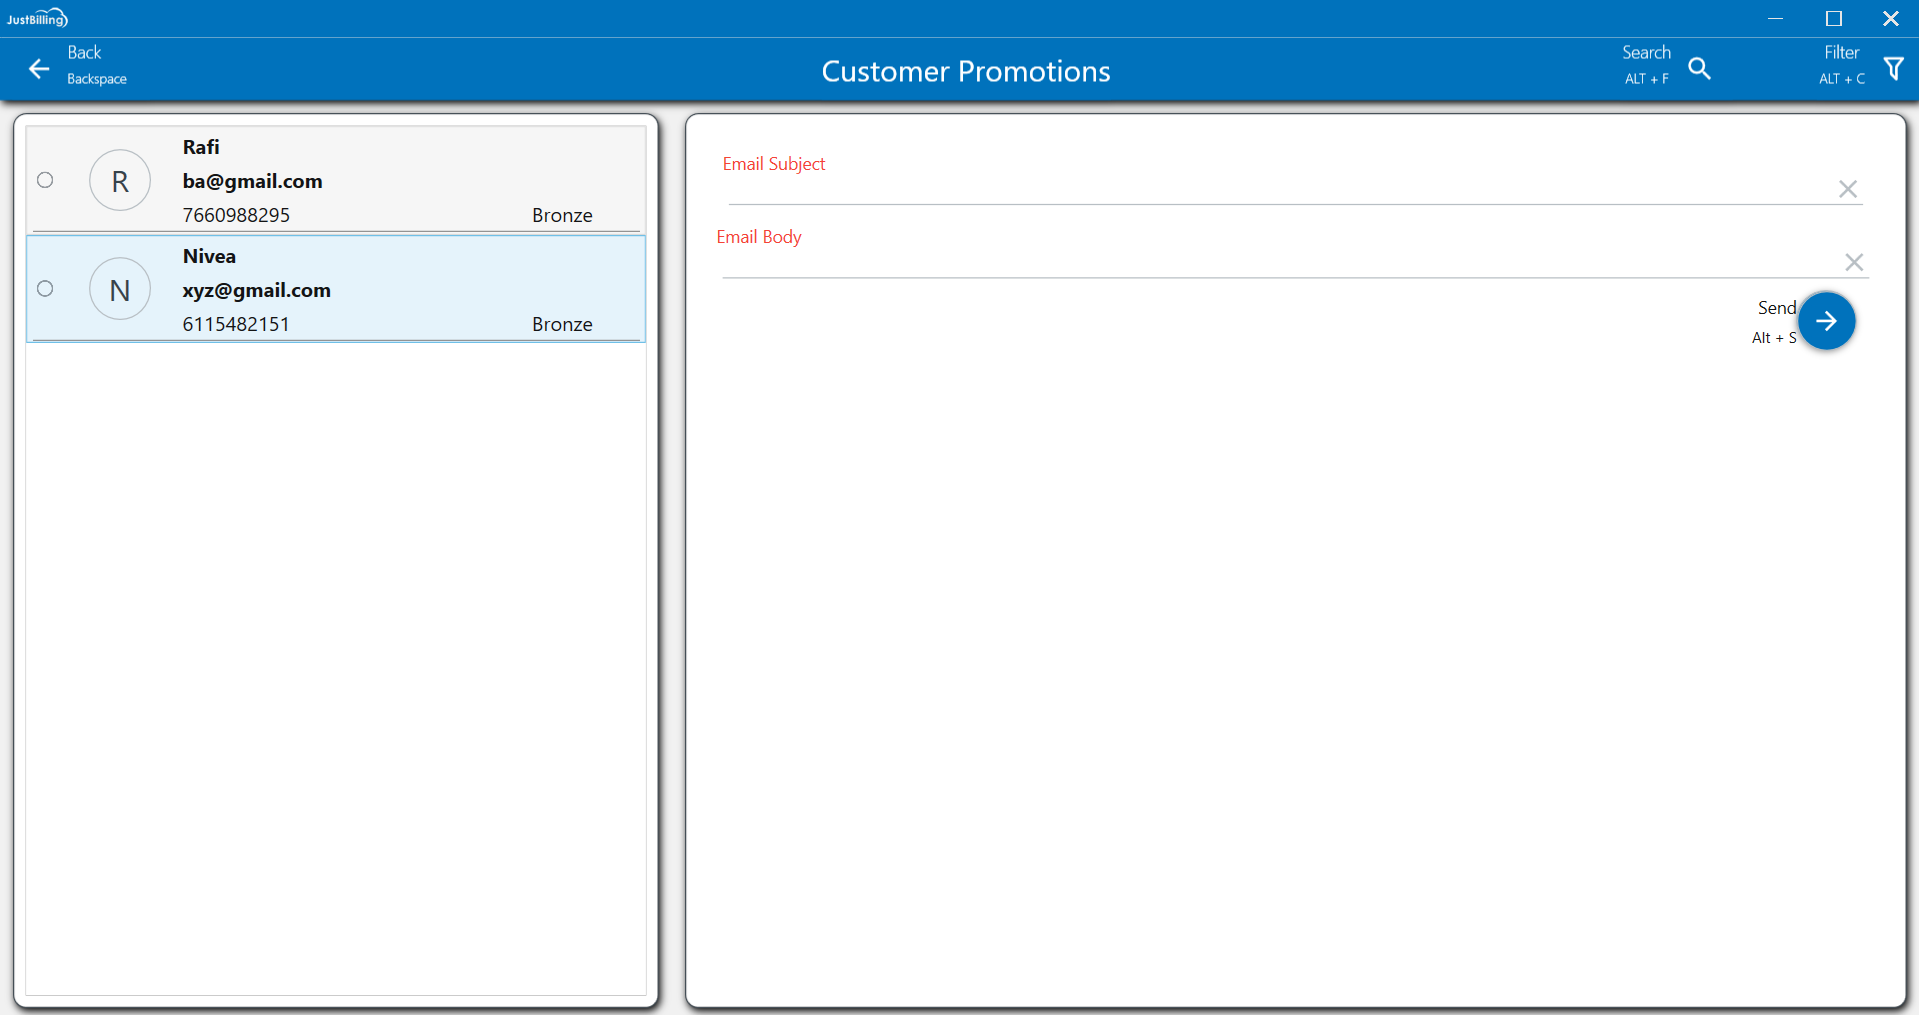Minimize the JustBilling window

1775,18
